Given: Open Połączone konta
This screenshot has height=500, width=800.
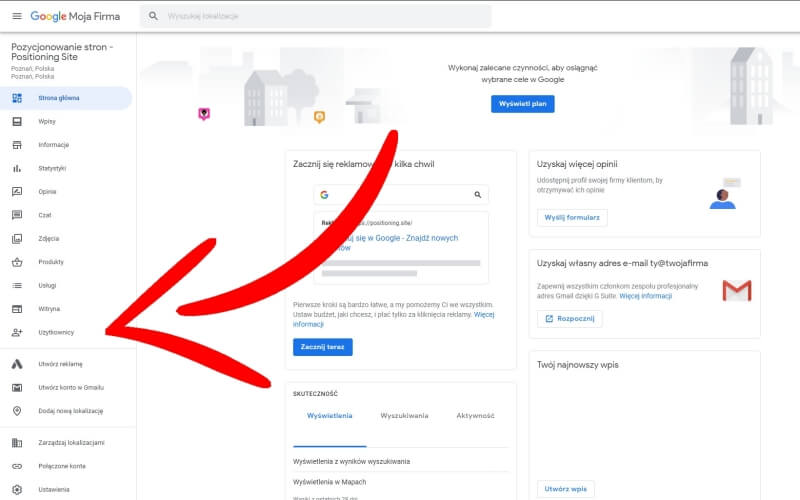Looking at the screenshot, I should tap(66, 466).
